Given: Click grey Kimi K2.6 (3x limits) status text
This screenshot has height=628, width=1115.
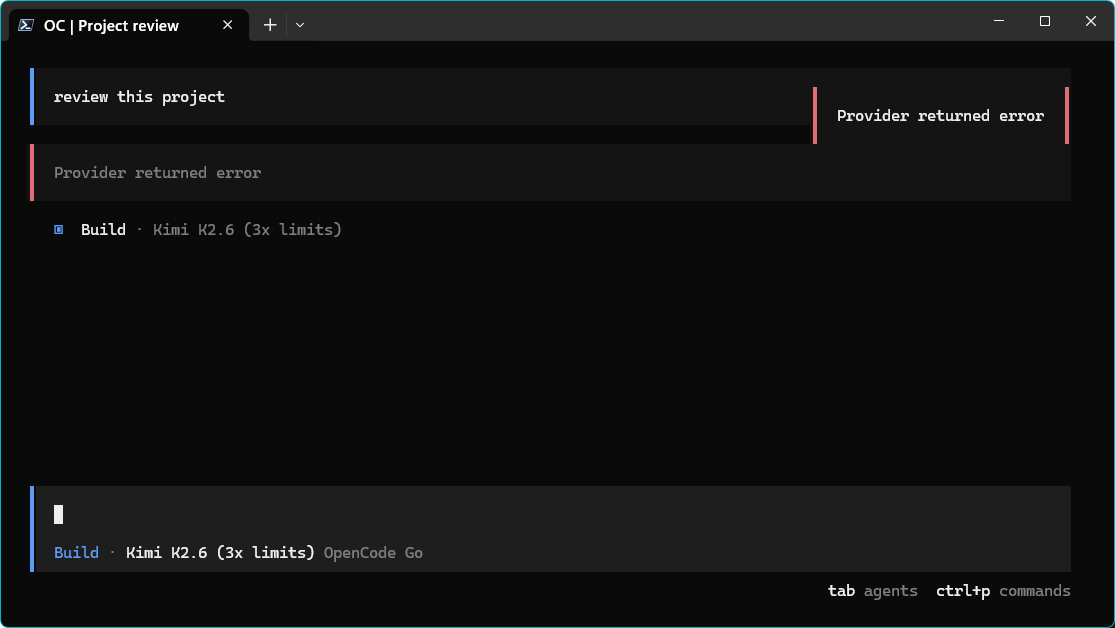Looking at the screenshot, I should click(x=247, y=230).
